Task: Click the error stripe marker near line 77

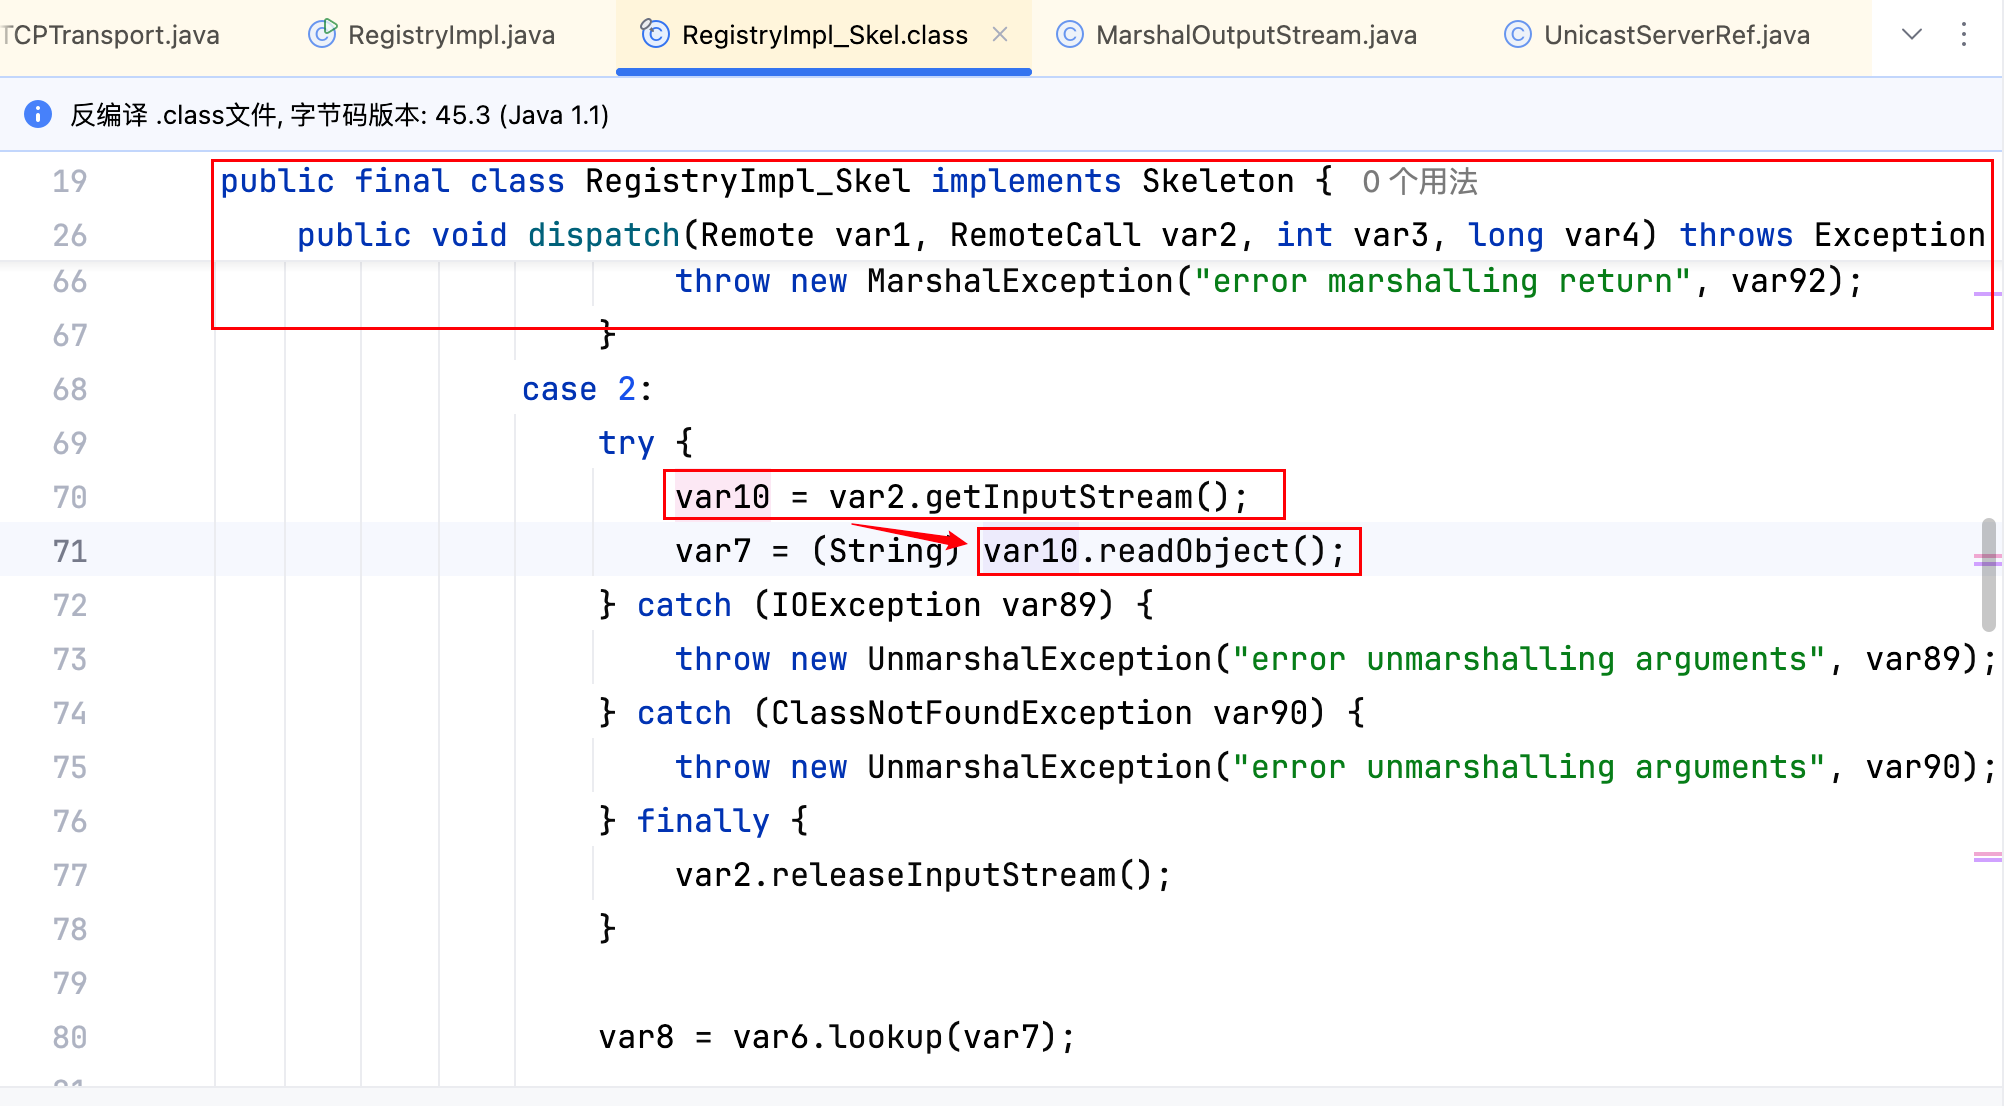Action: coord(1987,857)
